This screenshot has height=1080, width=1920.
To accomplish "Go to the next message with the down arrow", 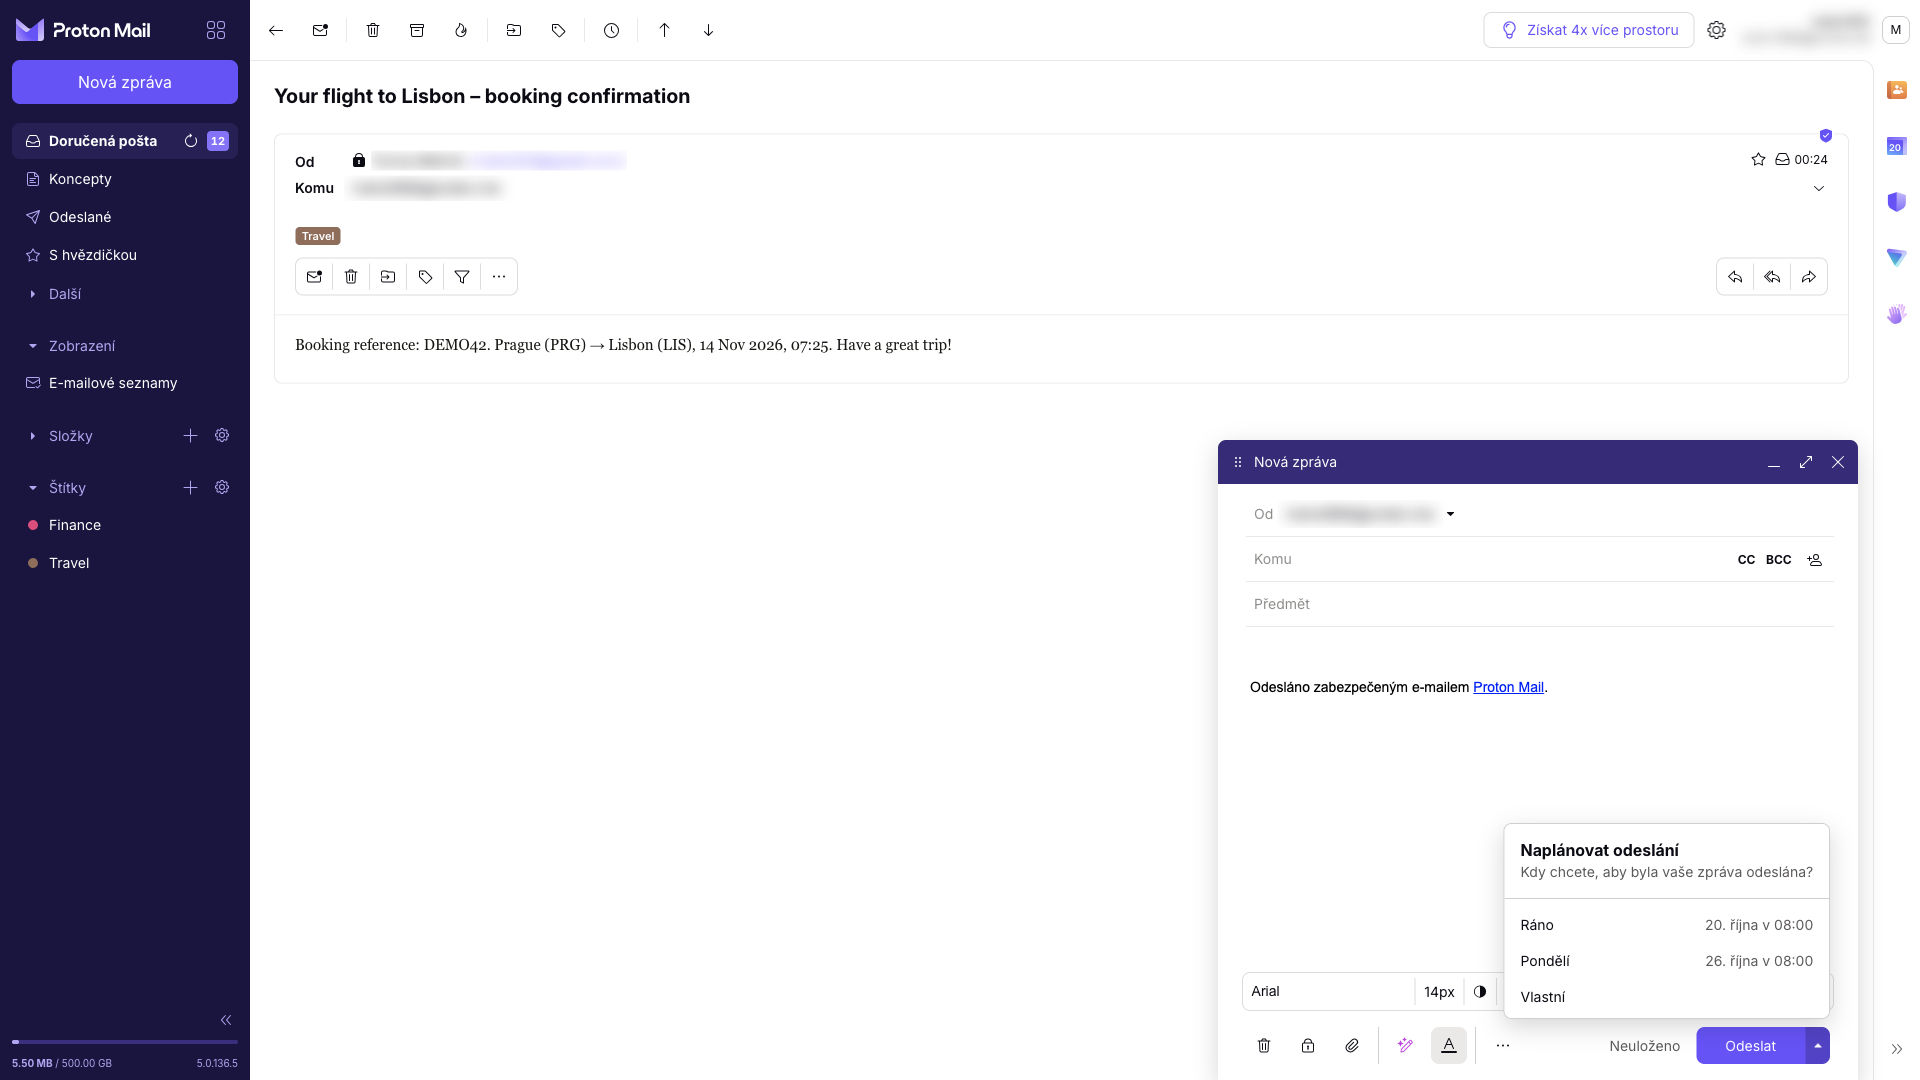I will tap(708, 30).
